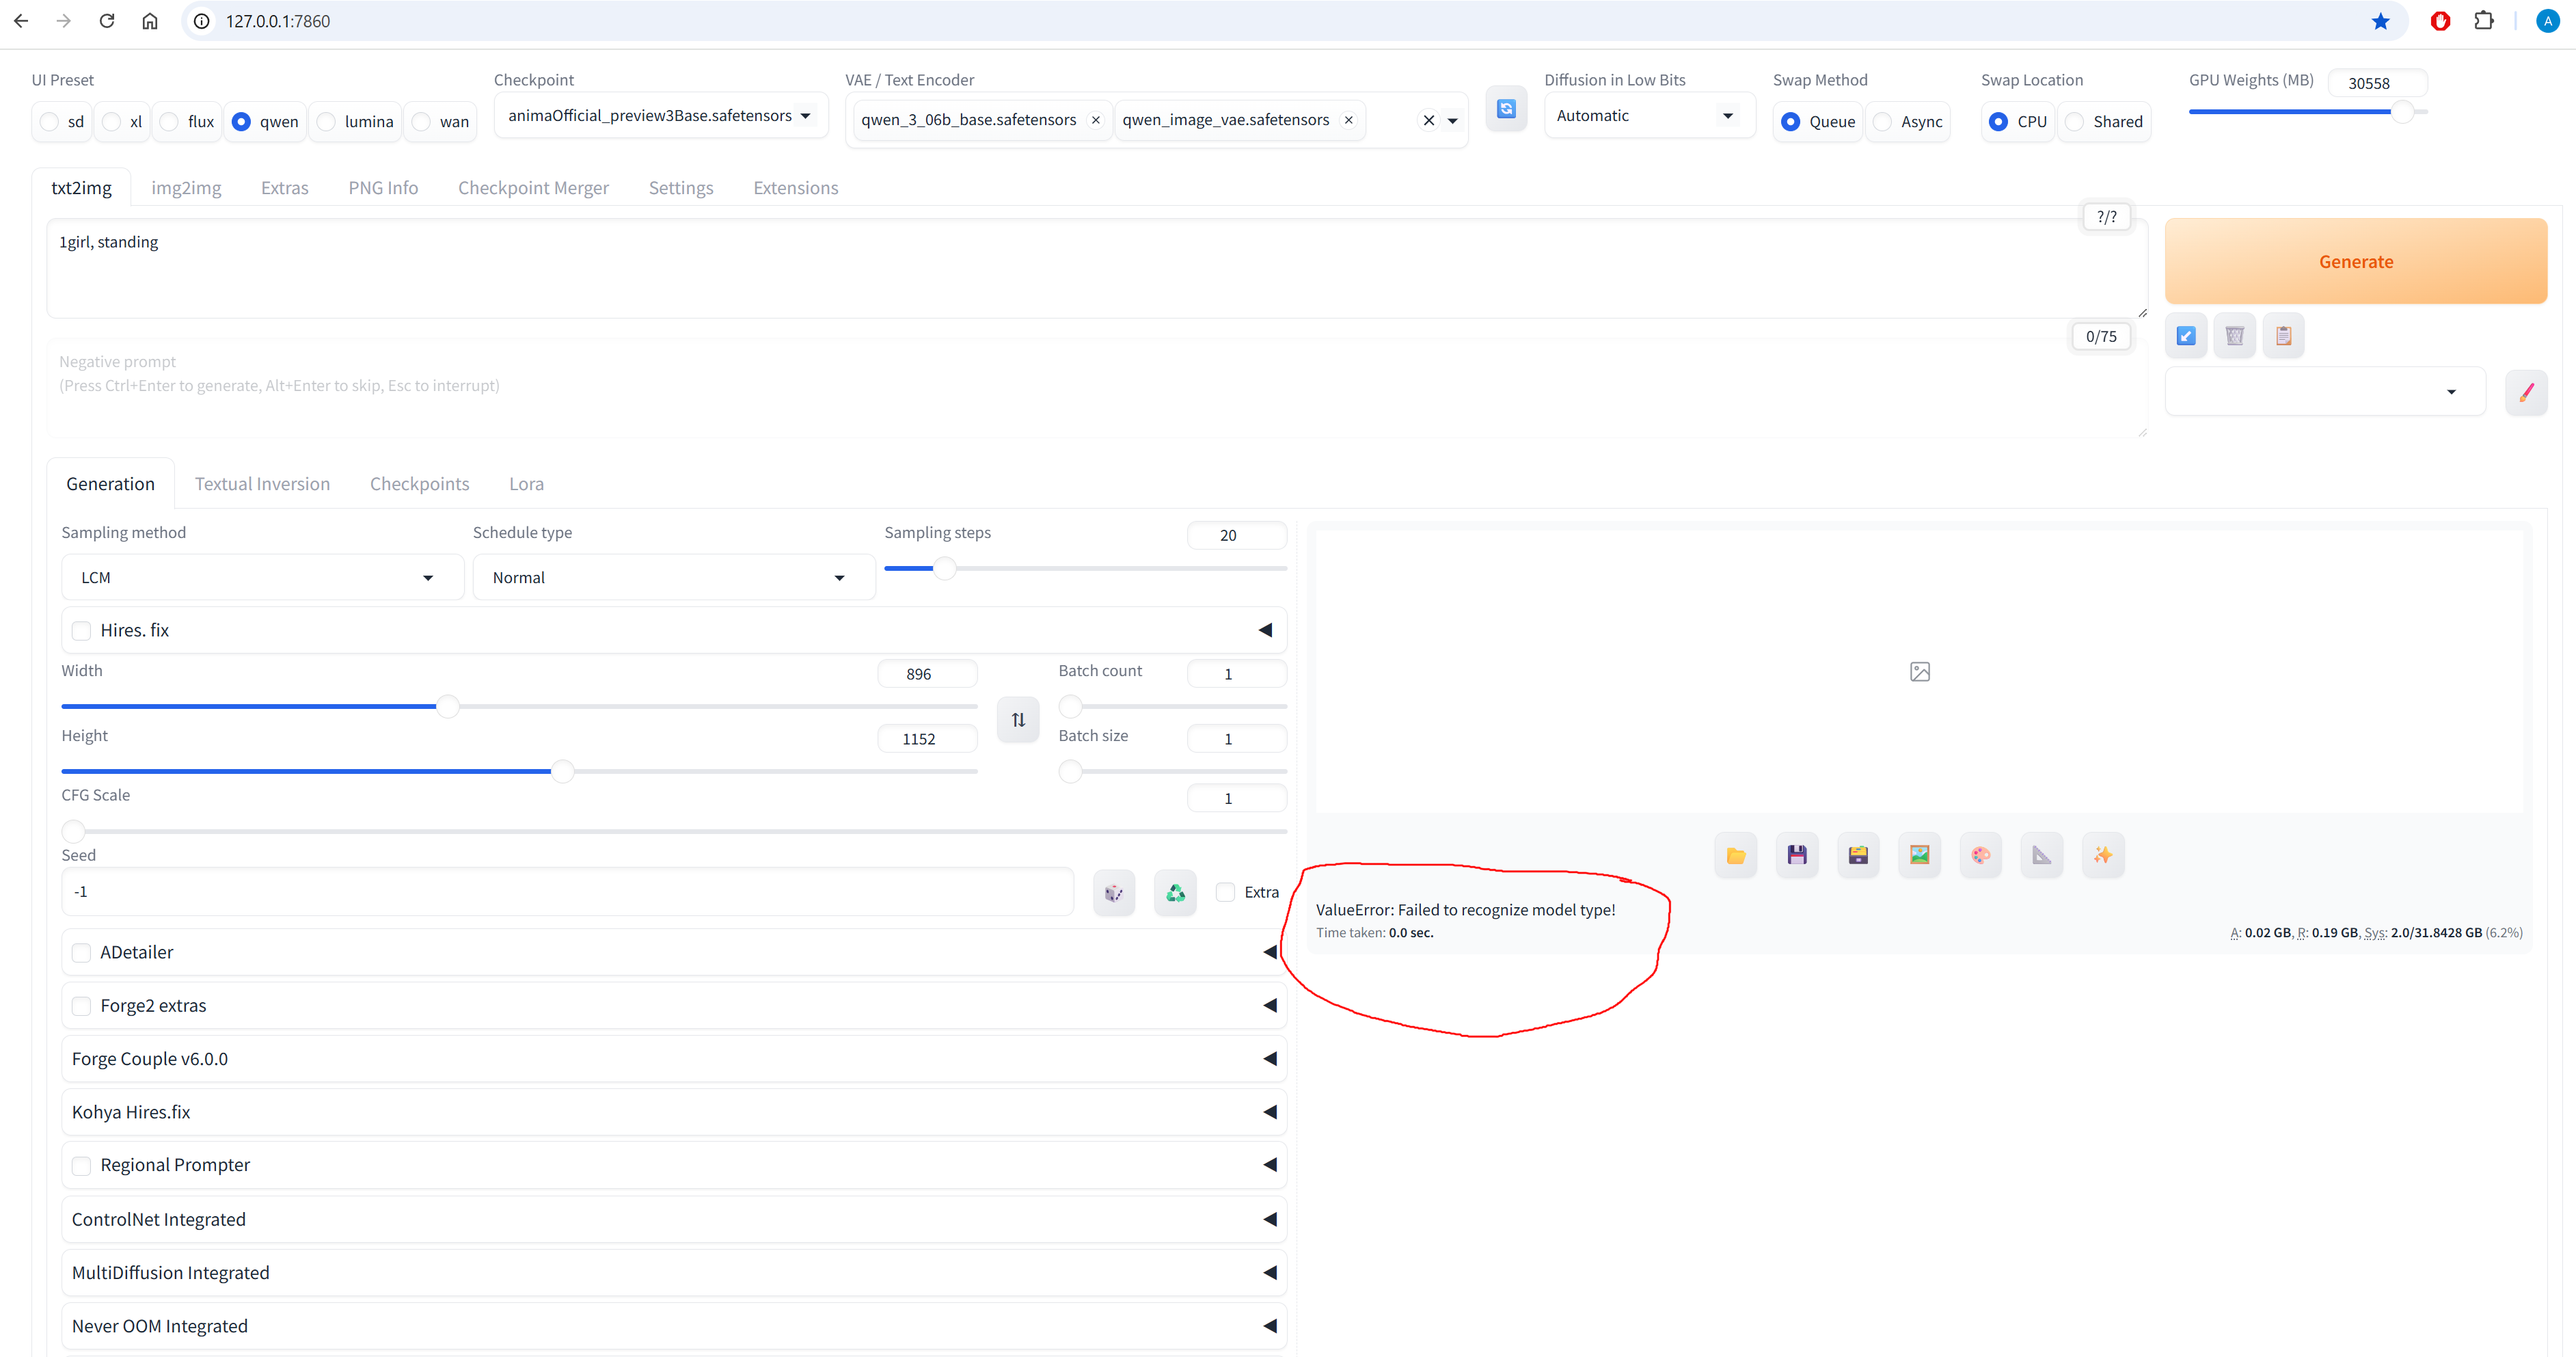Enable the ADetailer checkbox

82,953
